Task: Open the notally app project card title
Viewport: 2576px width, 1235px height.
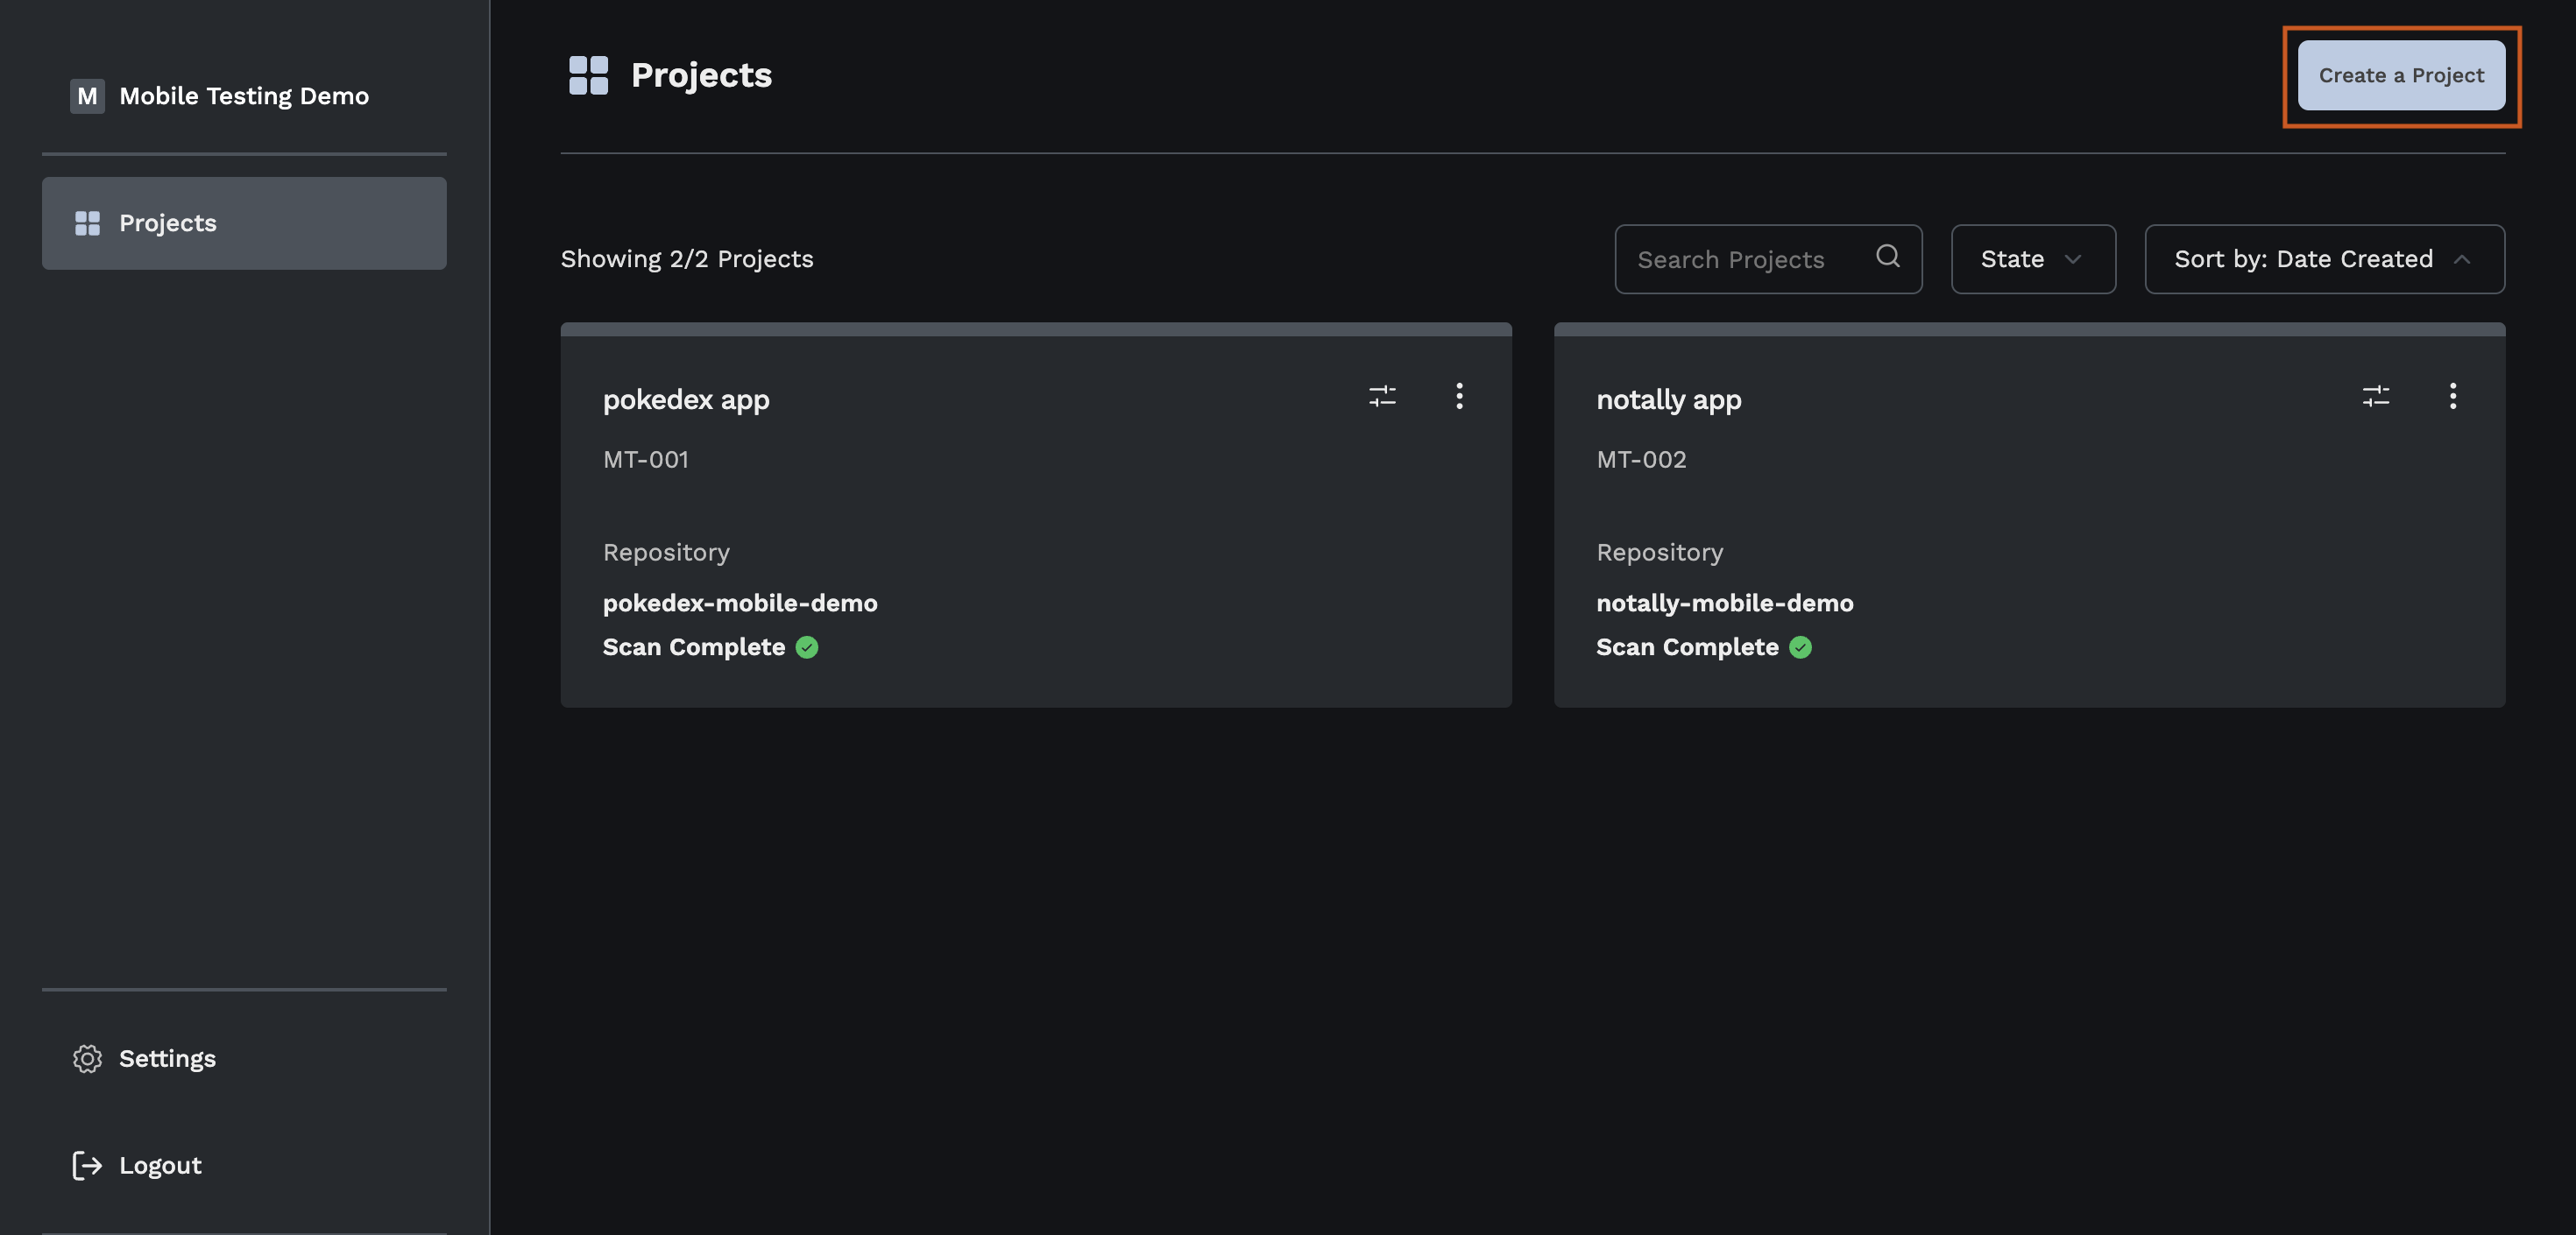Action: point(1668,400)
